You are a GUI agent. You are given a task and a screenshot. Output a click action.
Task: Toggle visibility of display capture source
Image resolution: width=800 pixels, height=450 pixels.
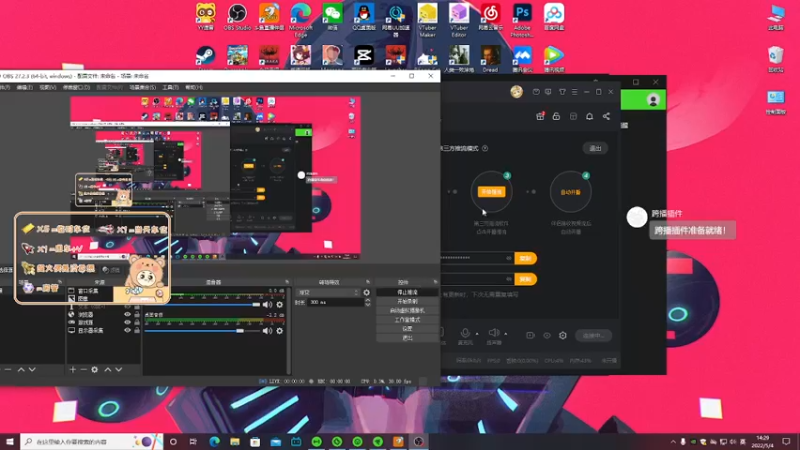point(128,330)
